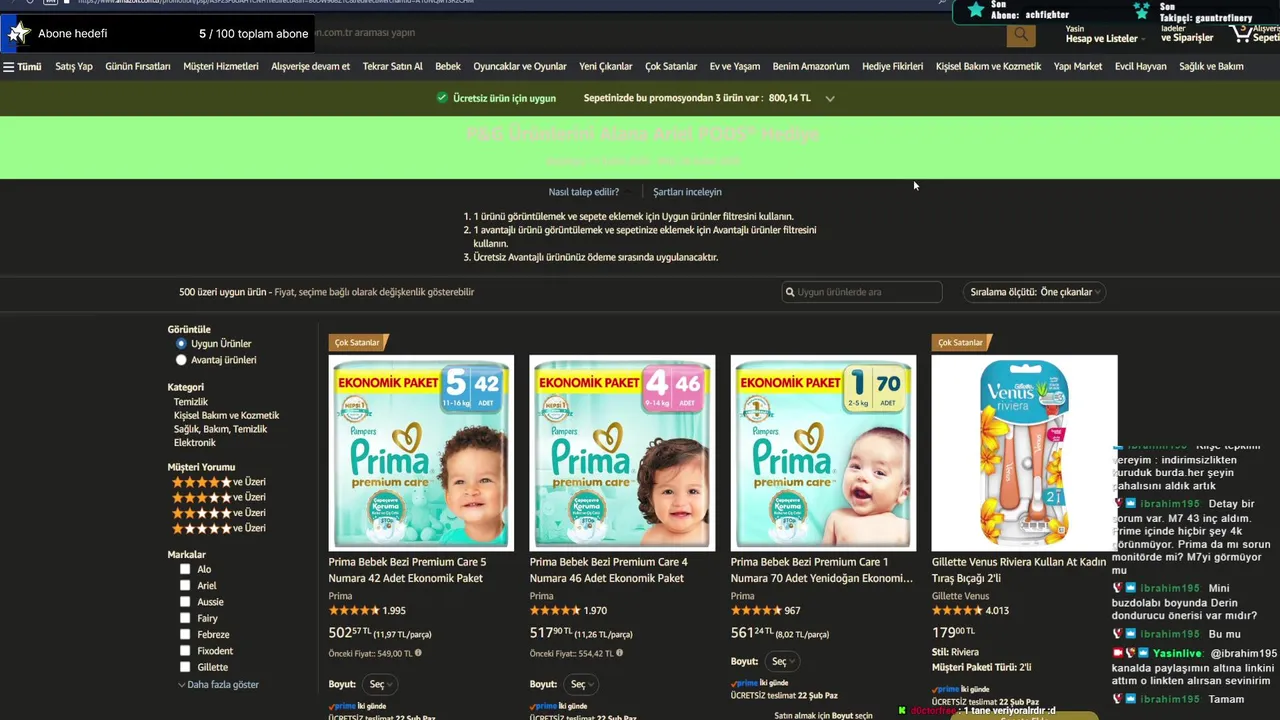Open Boyut Seç dropdown for Prima Care 5
This screenshot has height=720, width=1280.
click(378, 684)
